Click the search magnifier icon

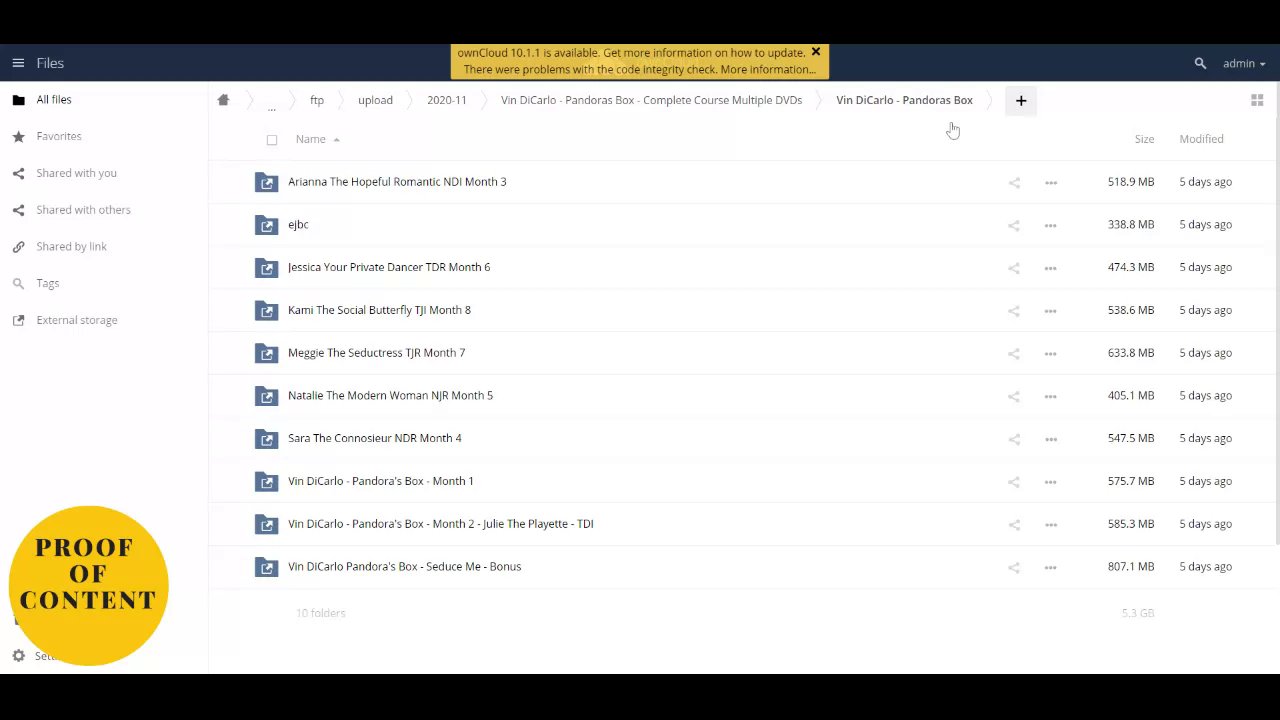1200,63
